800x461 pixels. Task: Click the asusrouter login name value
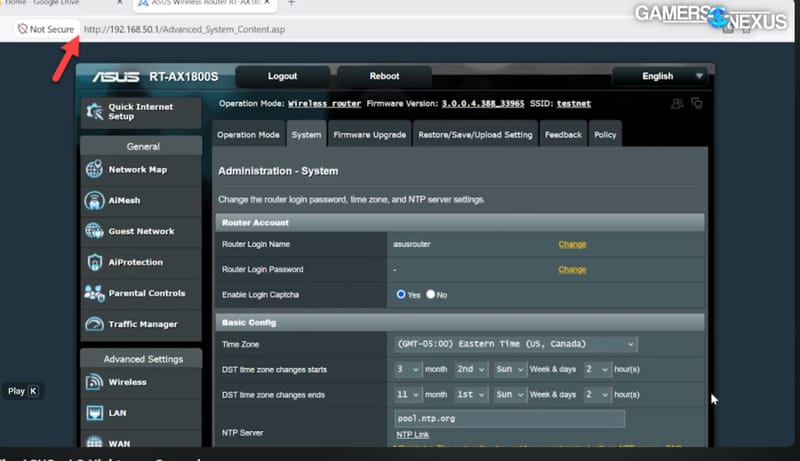[x=412, y=244]
